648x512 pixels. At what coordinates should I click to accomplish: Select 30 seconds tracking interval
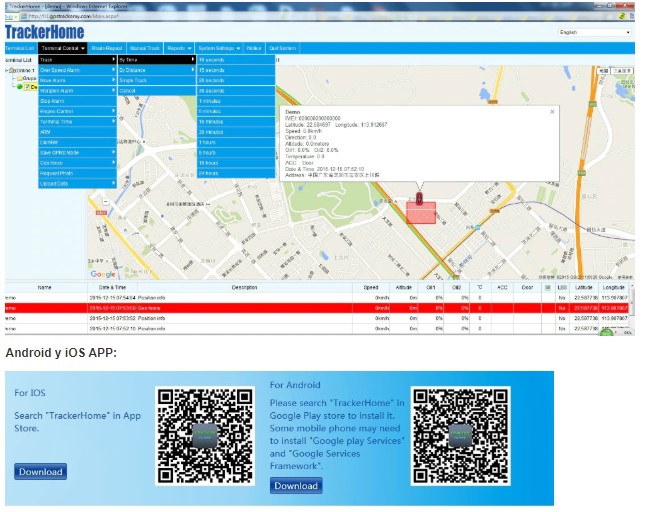coord(236,91)
